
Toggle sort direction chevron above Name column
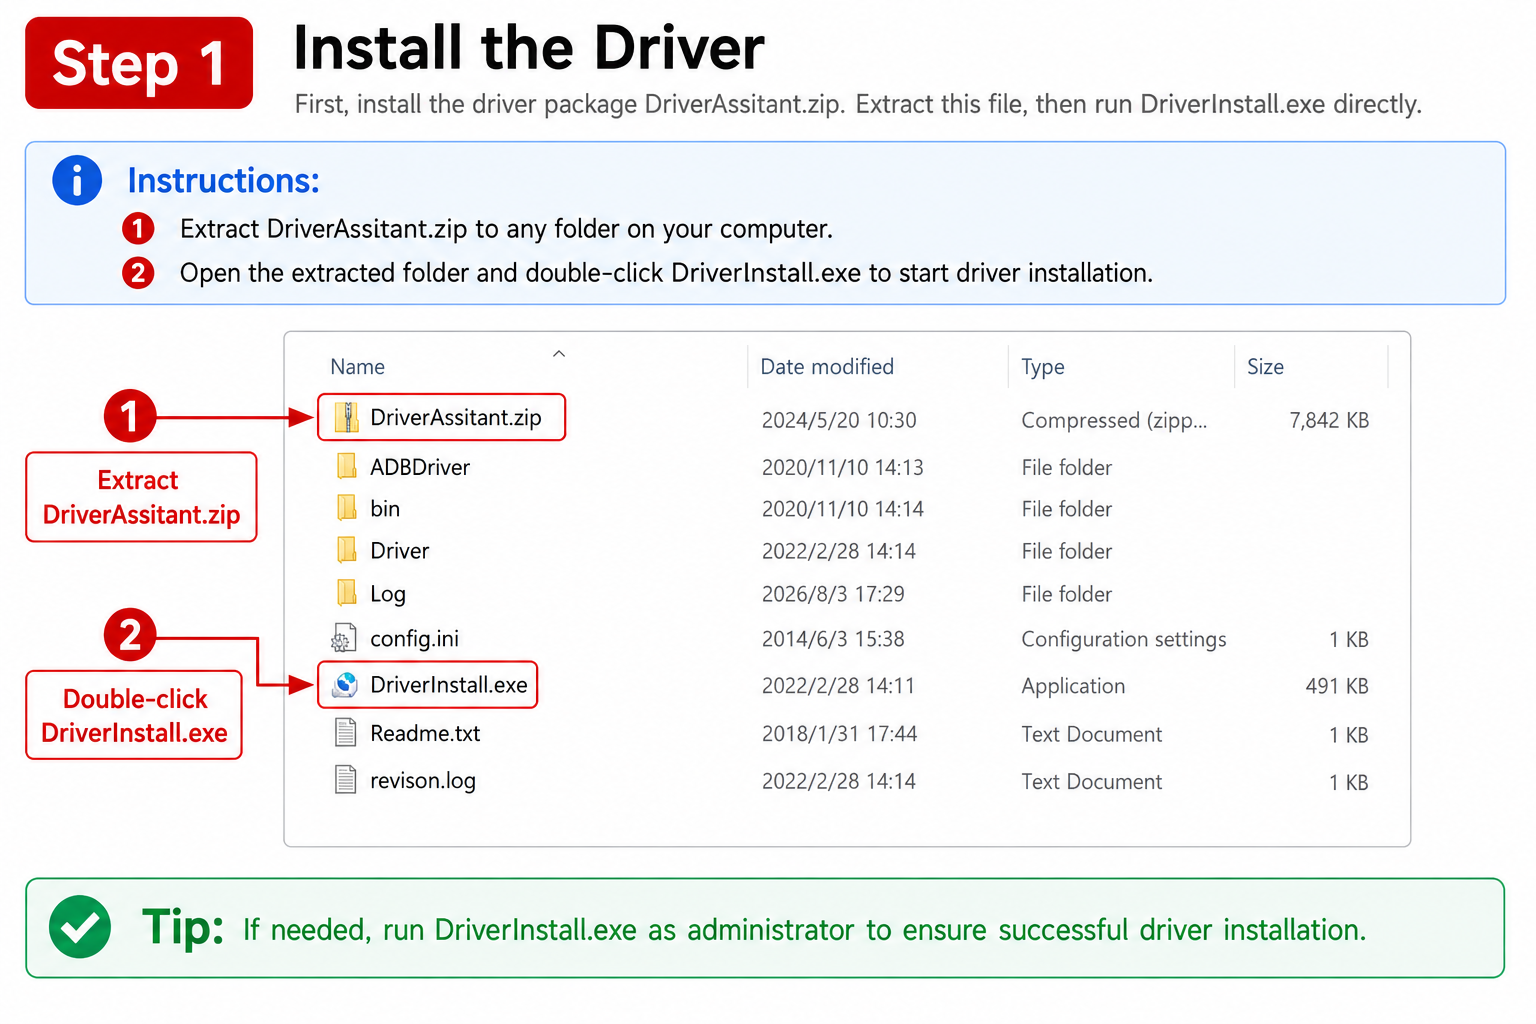pos(559,354)
